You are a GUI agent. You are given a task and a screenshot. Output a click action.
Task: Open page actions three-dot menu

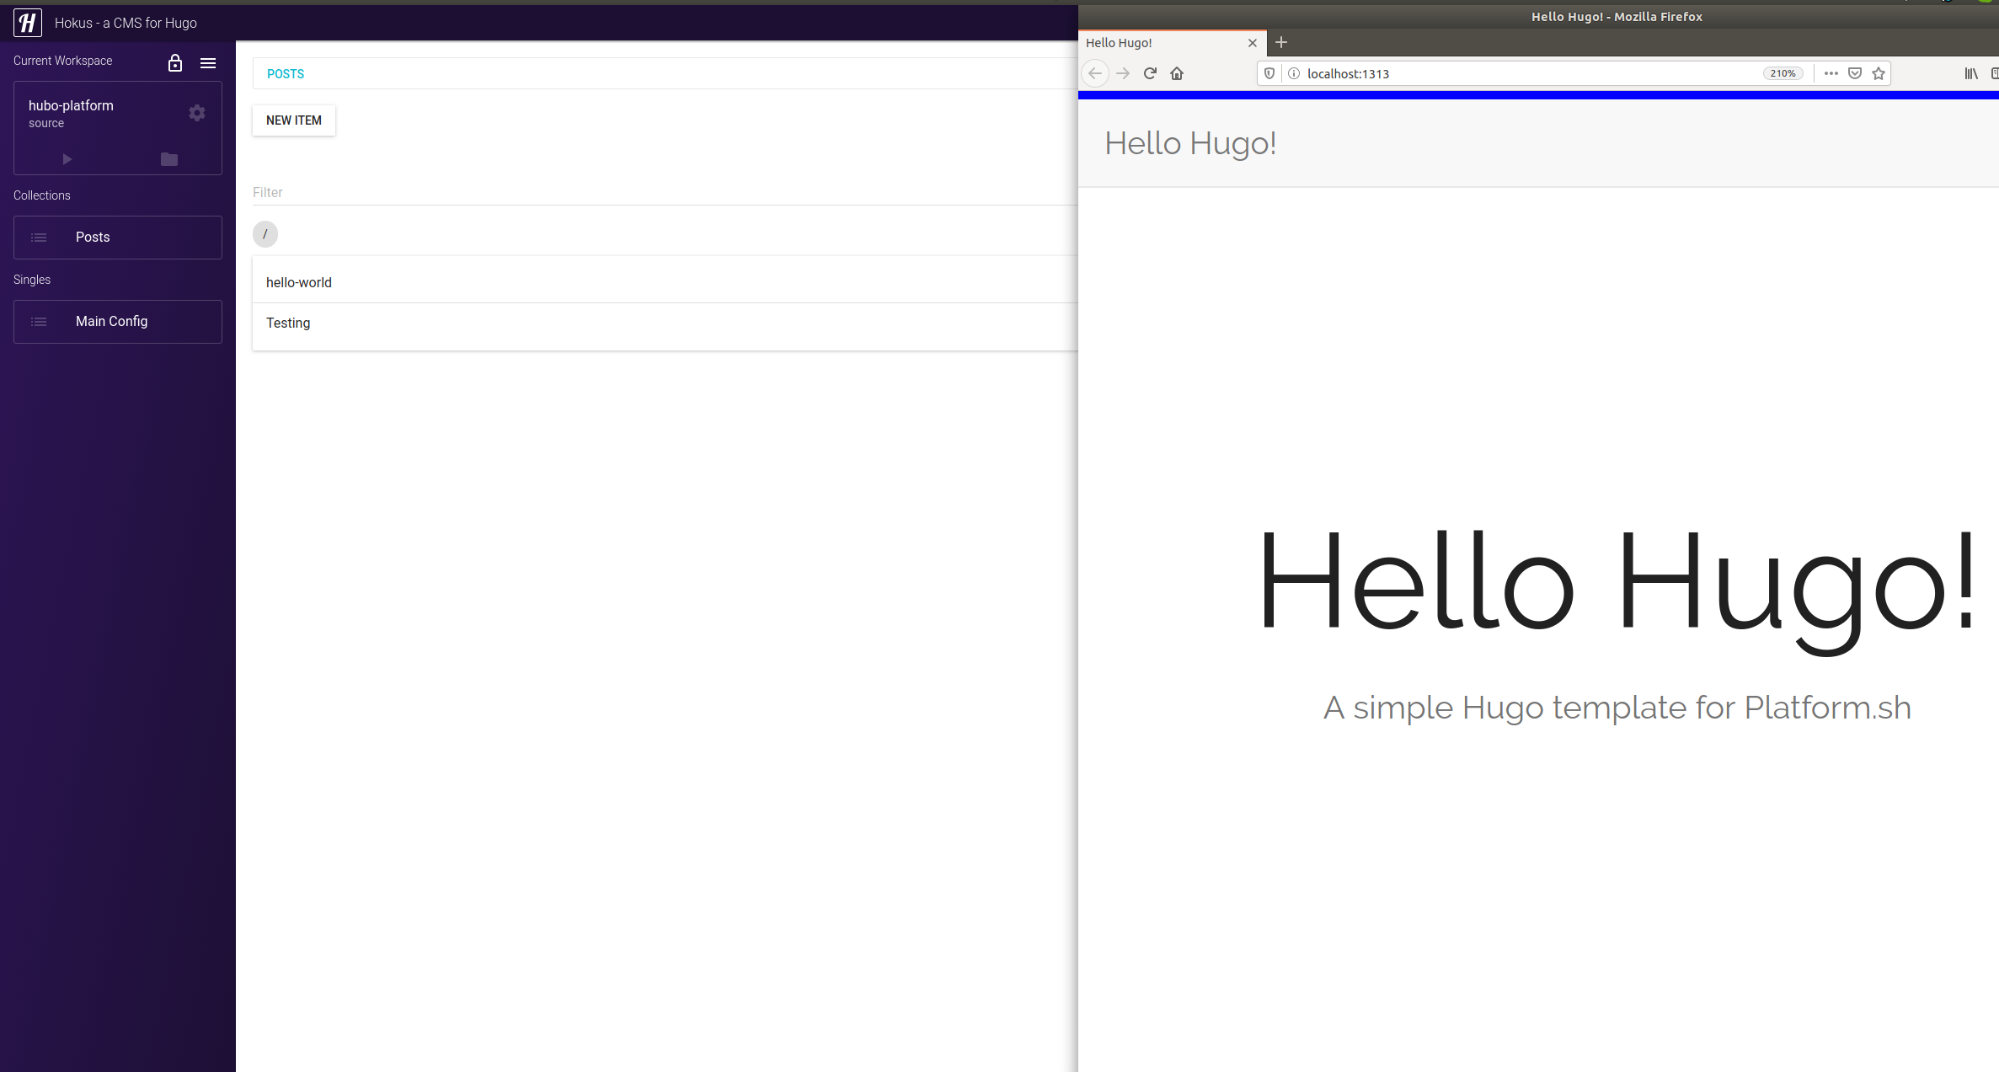[x=1830, y=73]
